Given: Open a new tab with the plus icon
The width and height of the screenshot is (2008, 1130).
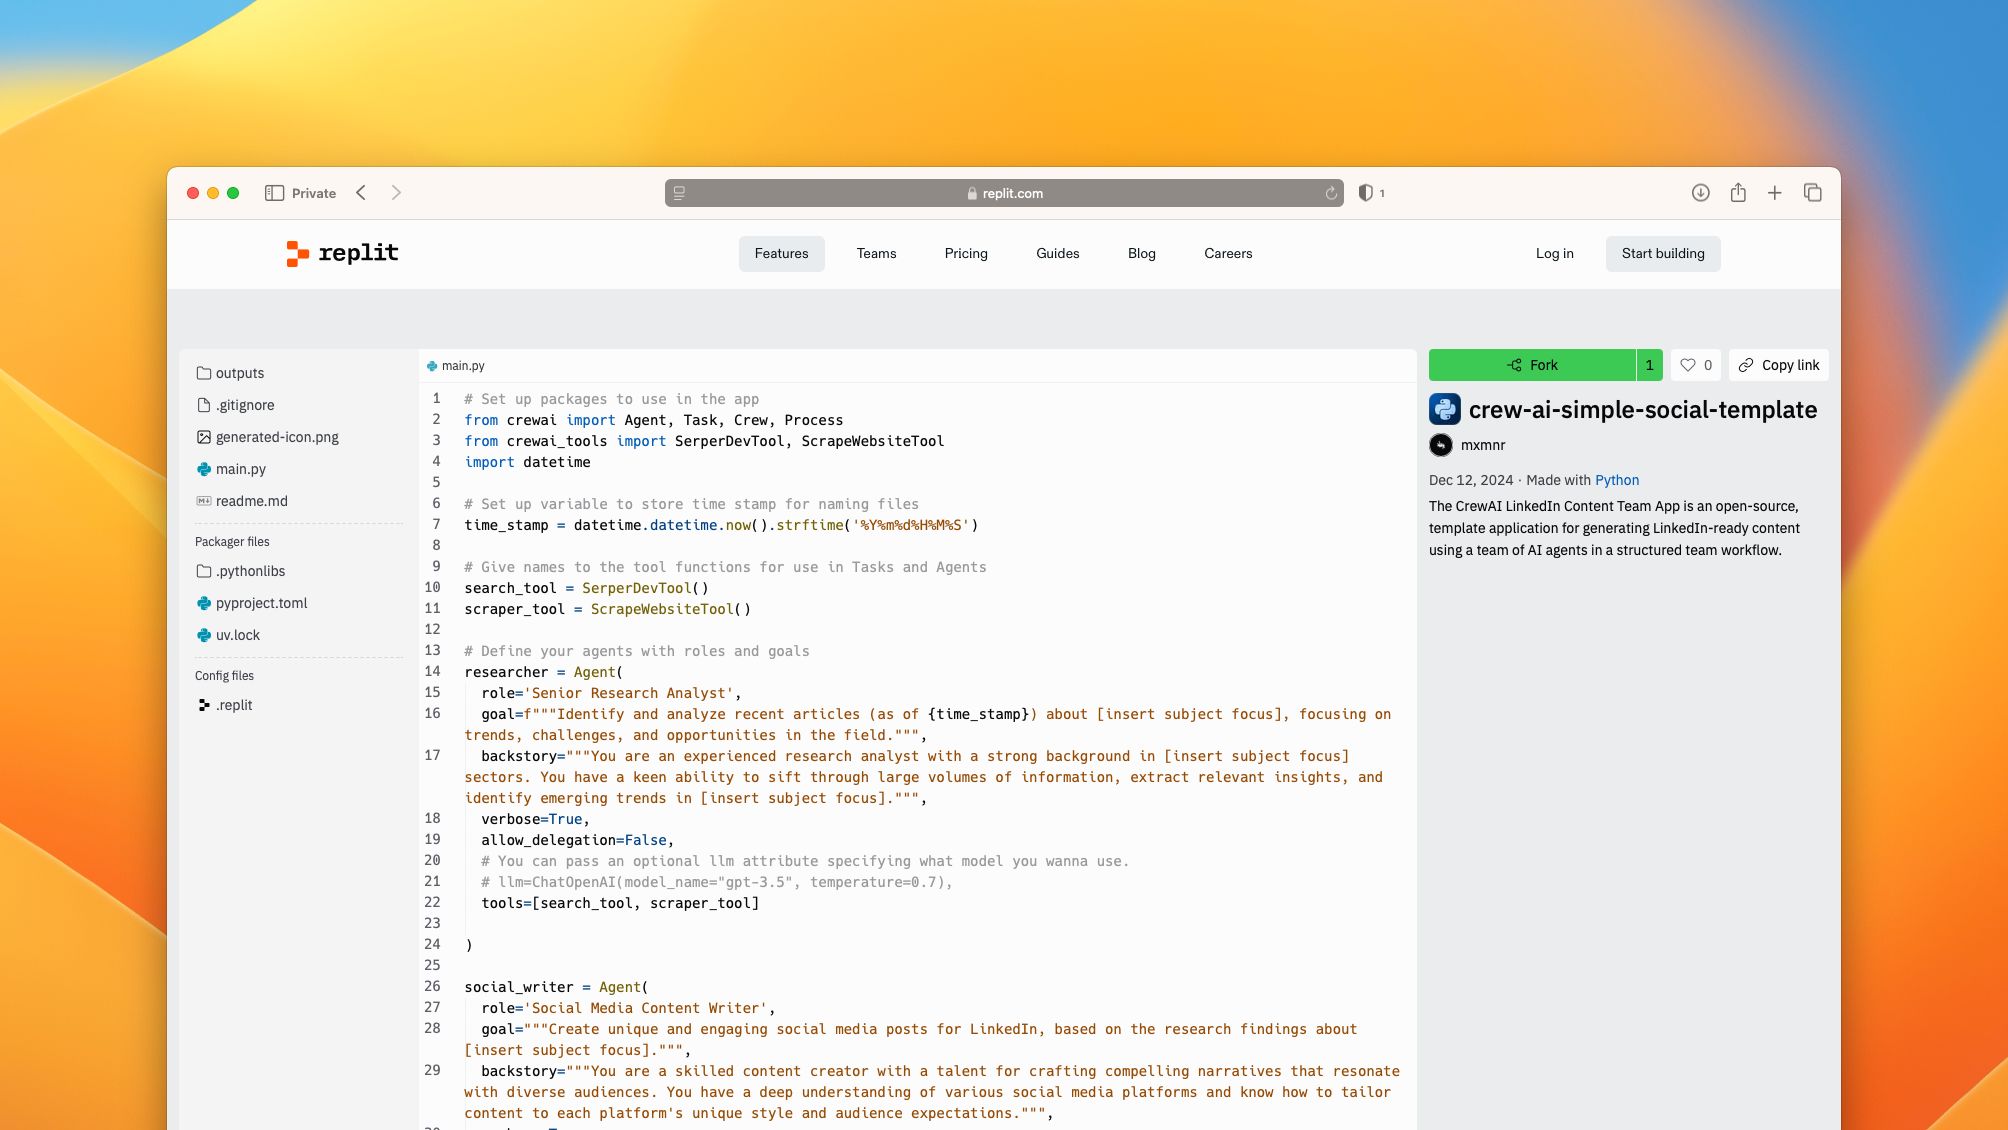Looking at the screenshot, I should click(1775, 193).
